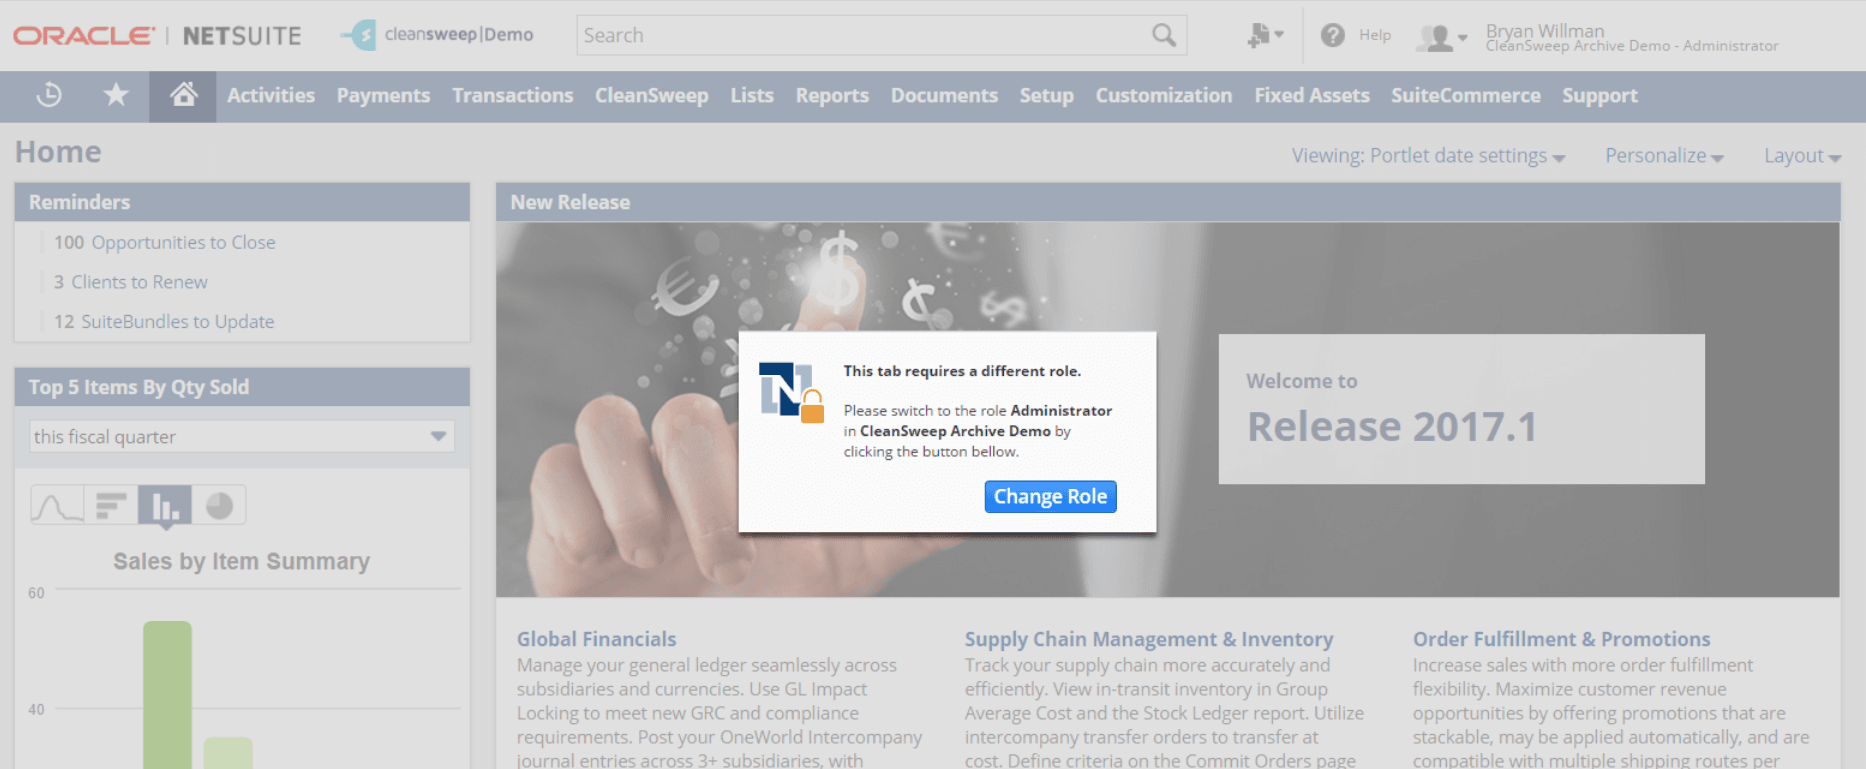The image size is (1866, 769).
Task: Open the Fixed Assets menu
Action: 1312,95
